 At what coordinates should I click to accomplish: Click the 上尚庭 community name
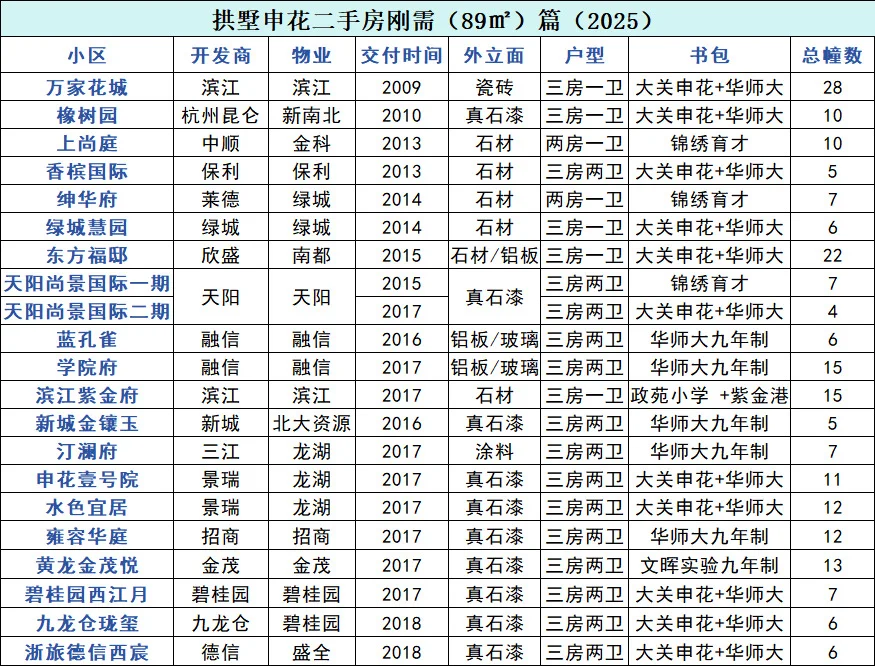87,143
